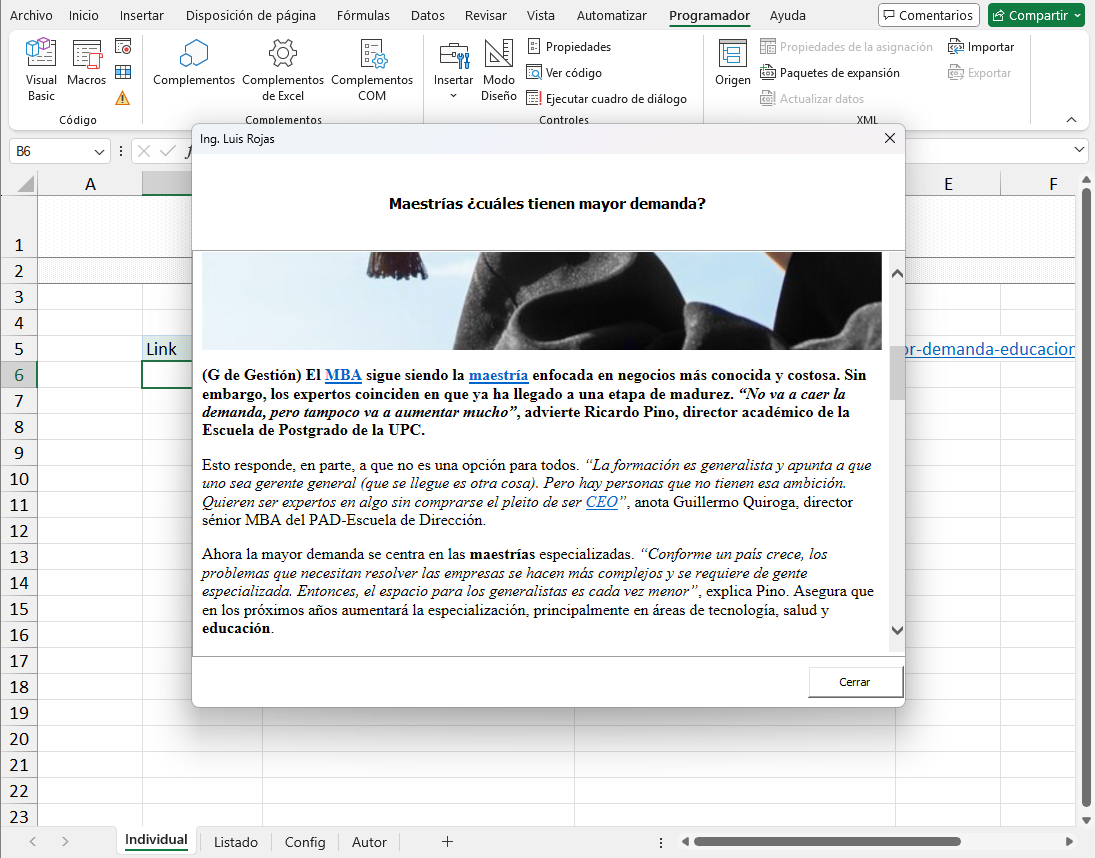Switch to the Automatizar tab

pos(612,15)
